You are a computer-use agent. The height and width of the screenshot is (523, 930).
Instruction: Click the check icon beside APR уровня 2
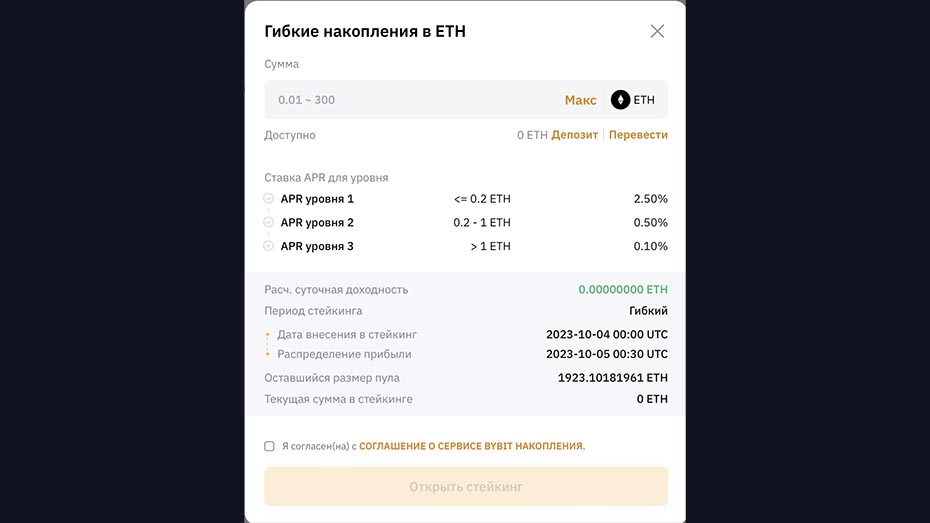pyautogui.click(x=269, y=222)
